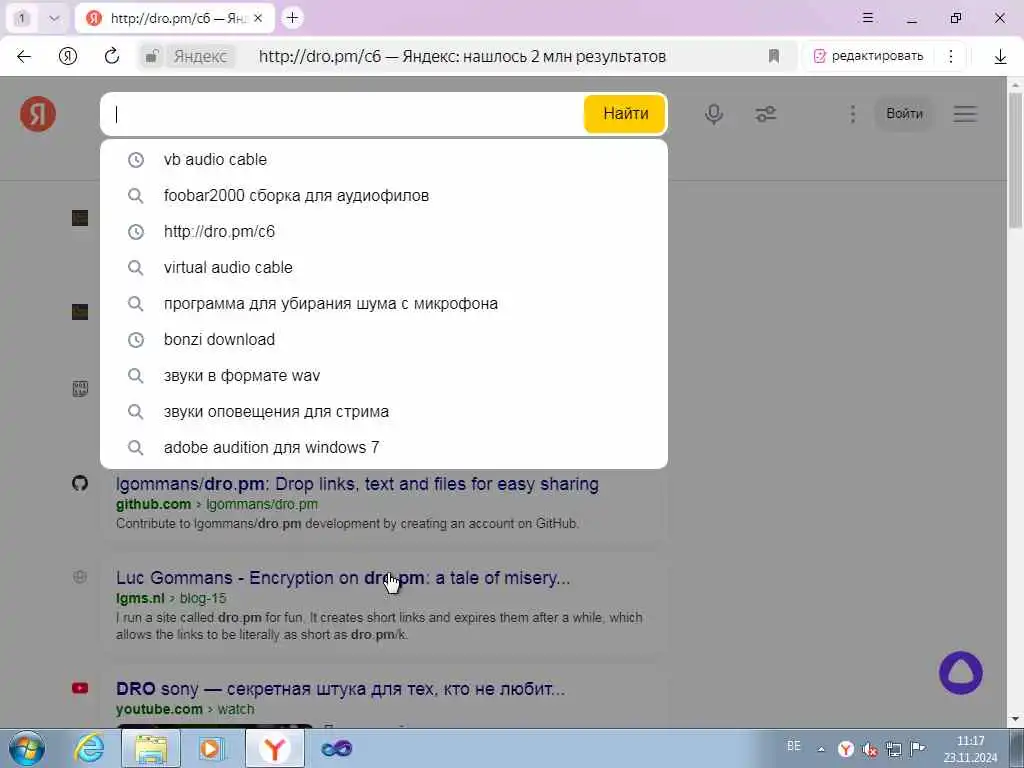Image resolution: width=1024 pixels, height=768 pixels.
Task: Open Alice assistant purple round button
Action: click(x=961, y=673)
